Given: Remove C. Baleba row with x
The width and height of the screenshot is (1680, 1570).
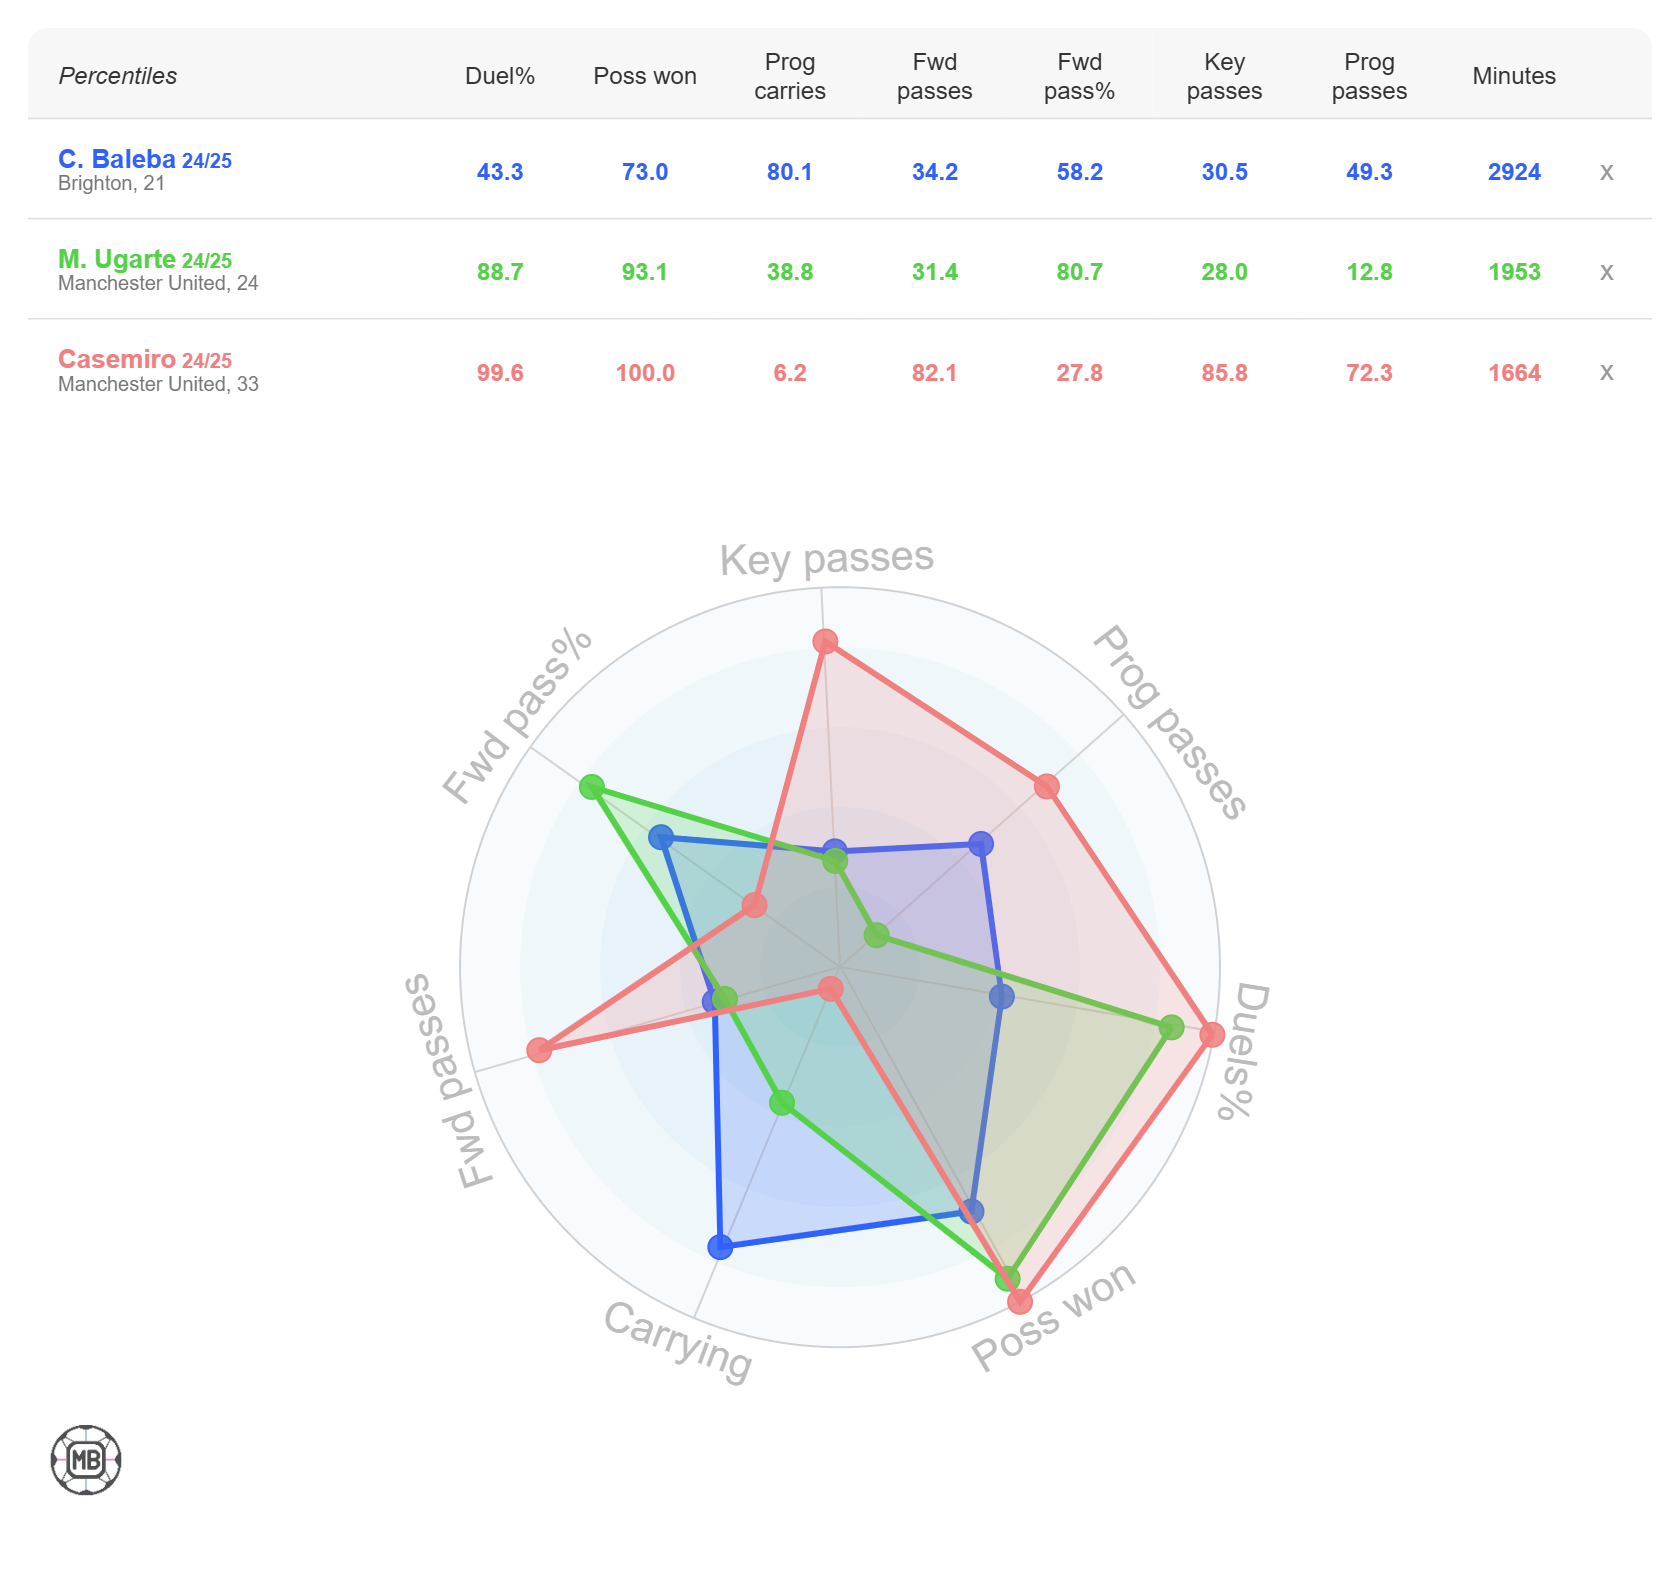Looking at the screenshot, I should (1606, 172).
